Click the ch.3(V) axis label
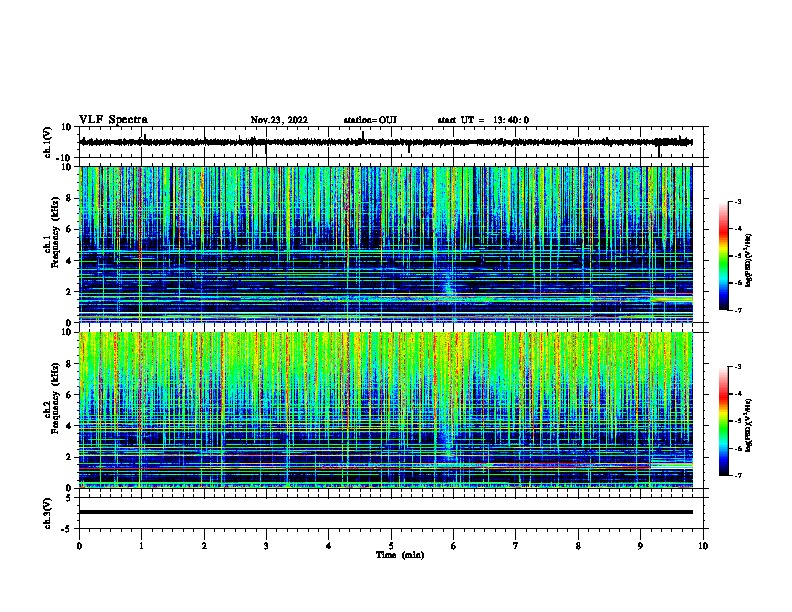The height and width of the screenshot is (612, 792). coord(48,513)
